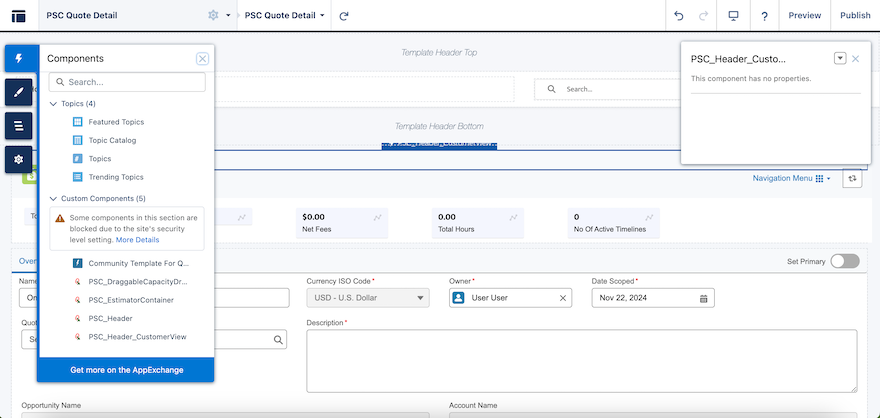Click the page header Search box
Screen dimensions: 880x418
[607, 89]
